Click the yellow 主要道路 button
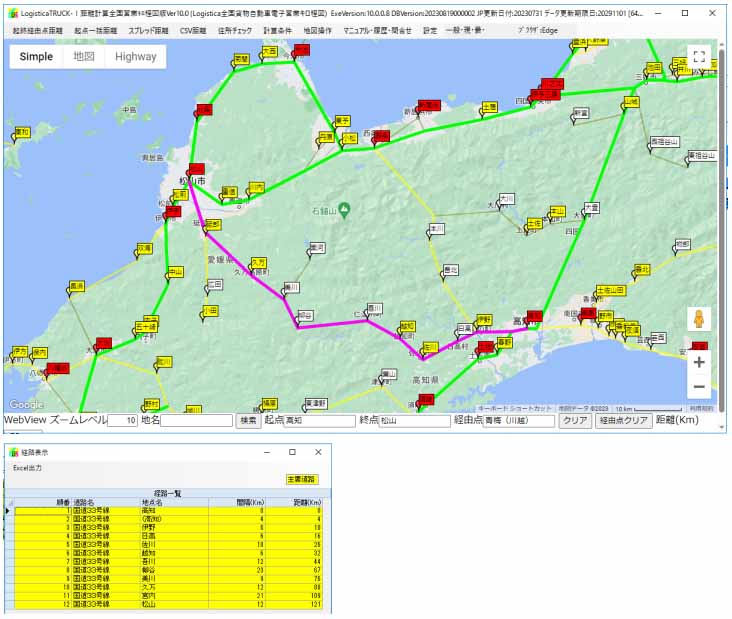Image resolution: width=732 pixels, height=619 pixels. point(302,479)
